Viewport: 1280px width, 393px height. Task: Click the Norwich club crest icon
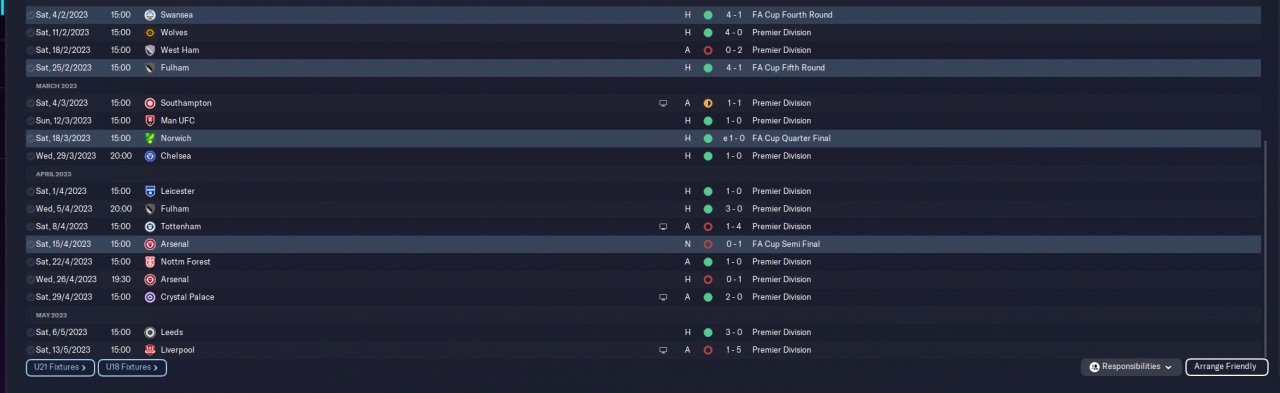pos(150,138)
